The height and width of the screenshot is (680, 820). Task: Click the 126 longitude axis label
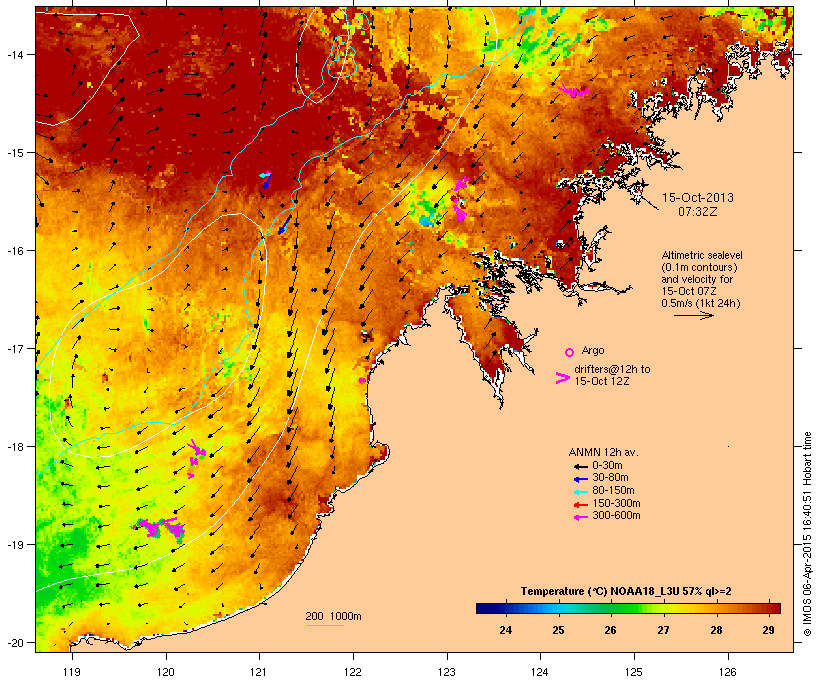click(728, 672)
